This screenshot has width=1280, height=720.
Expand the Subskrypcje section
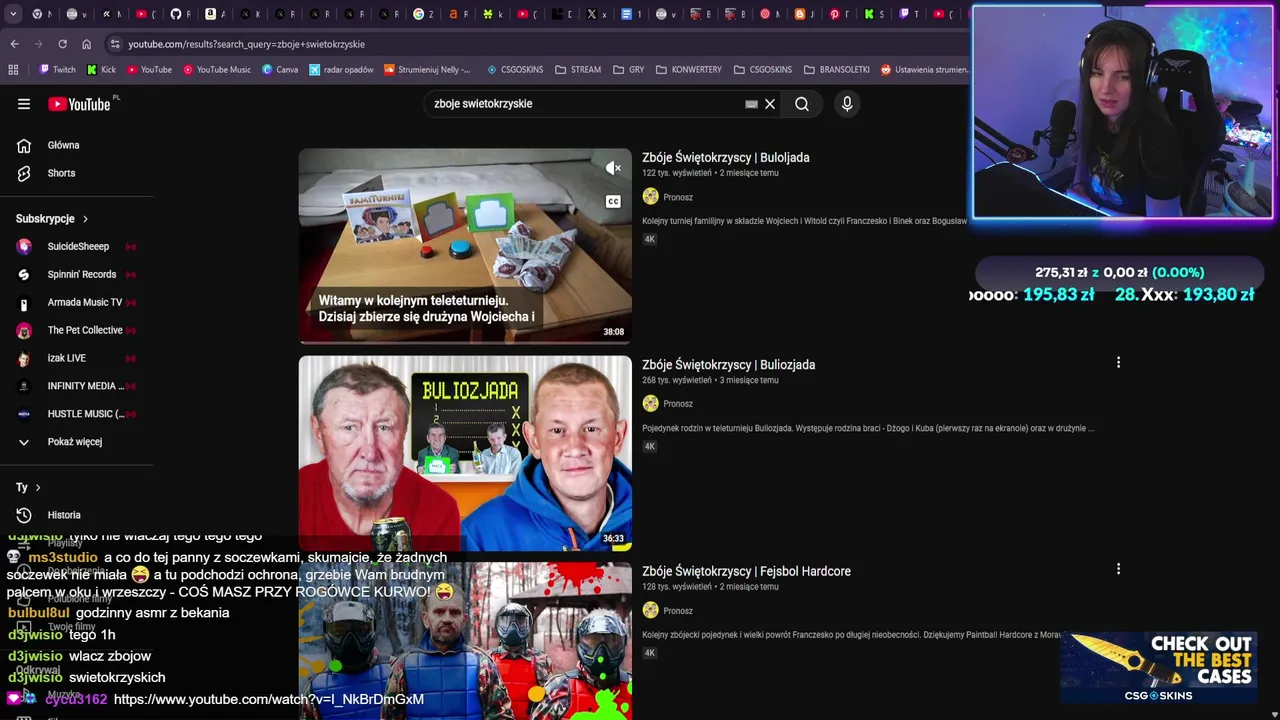52,219
